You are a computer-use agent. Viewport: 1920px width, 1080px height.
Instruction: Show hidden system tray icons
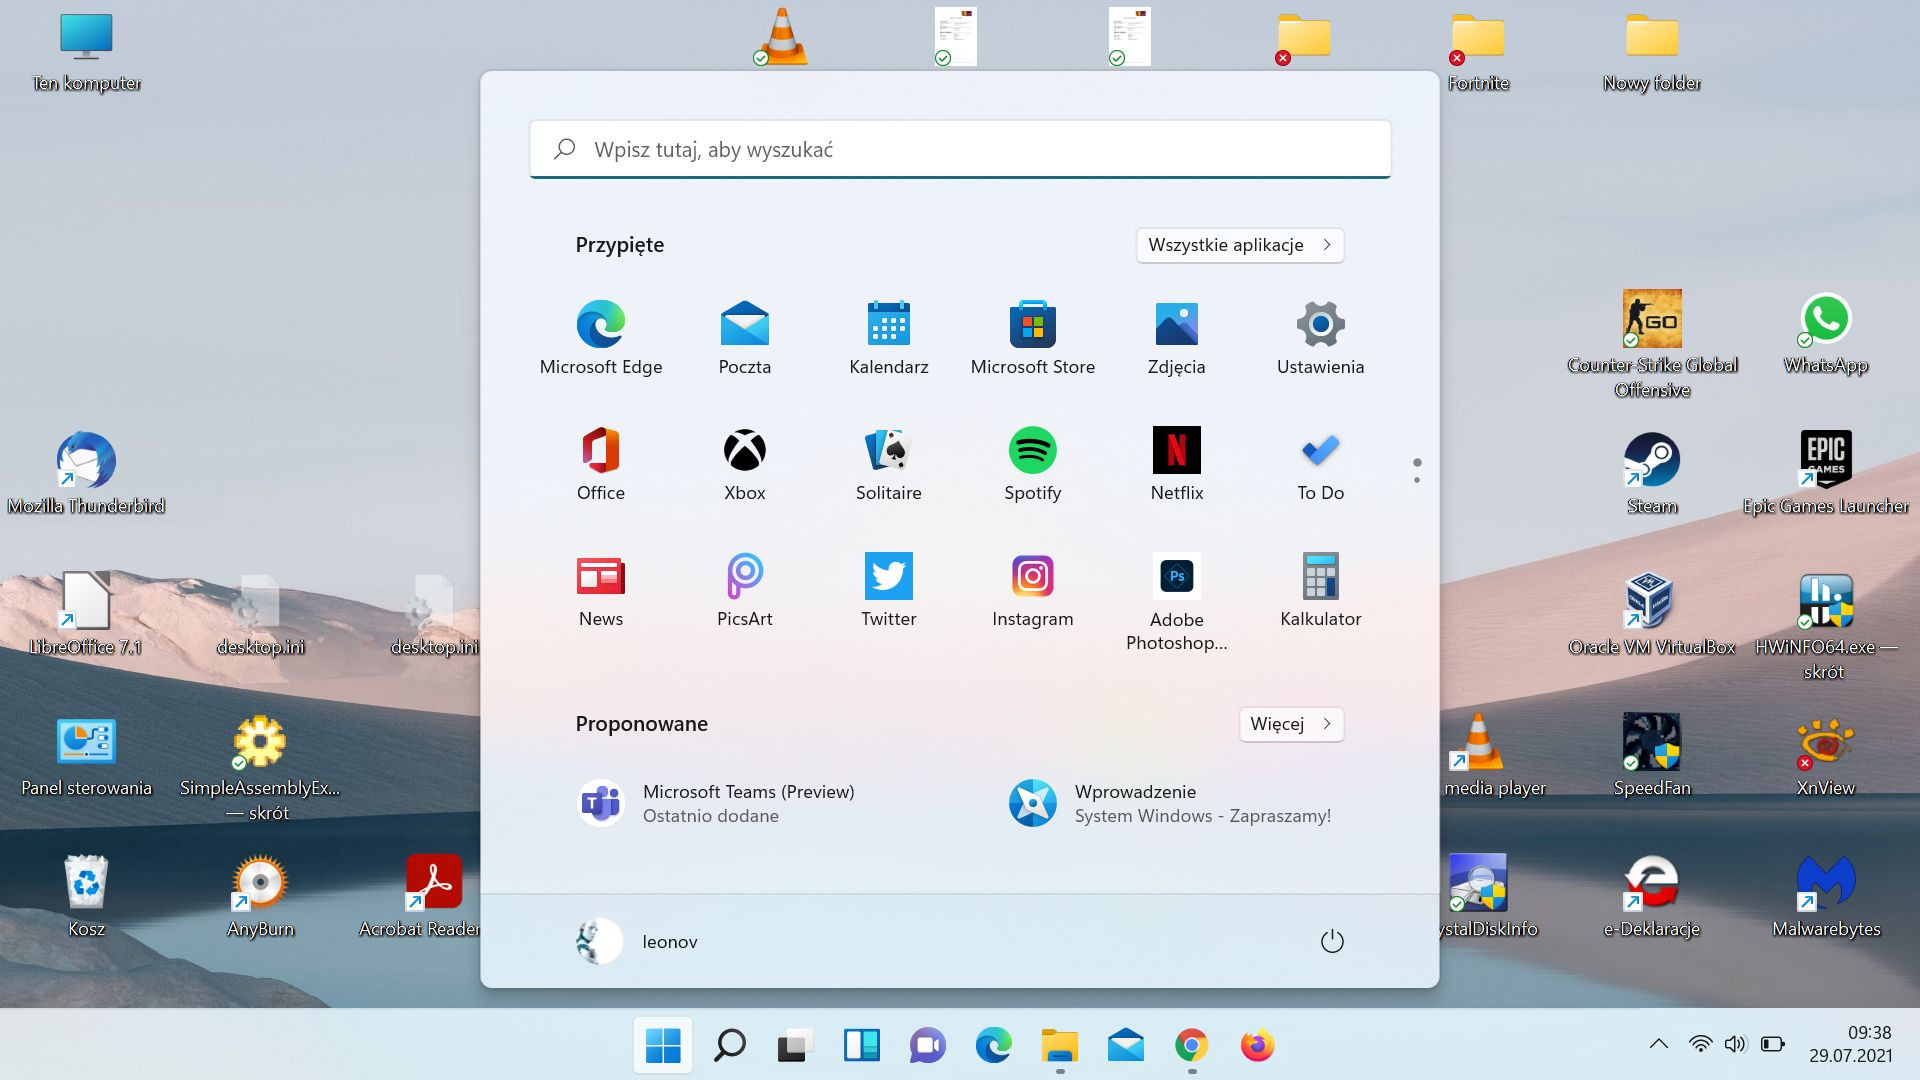click(x=1659, y=1044)
